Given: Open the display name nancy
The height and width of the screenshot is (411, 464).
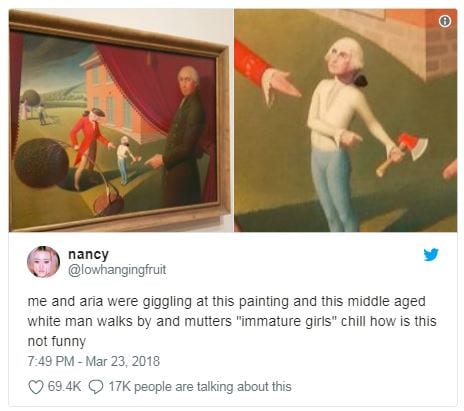Looking at the screenshot, I should pos(88,254).
